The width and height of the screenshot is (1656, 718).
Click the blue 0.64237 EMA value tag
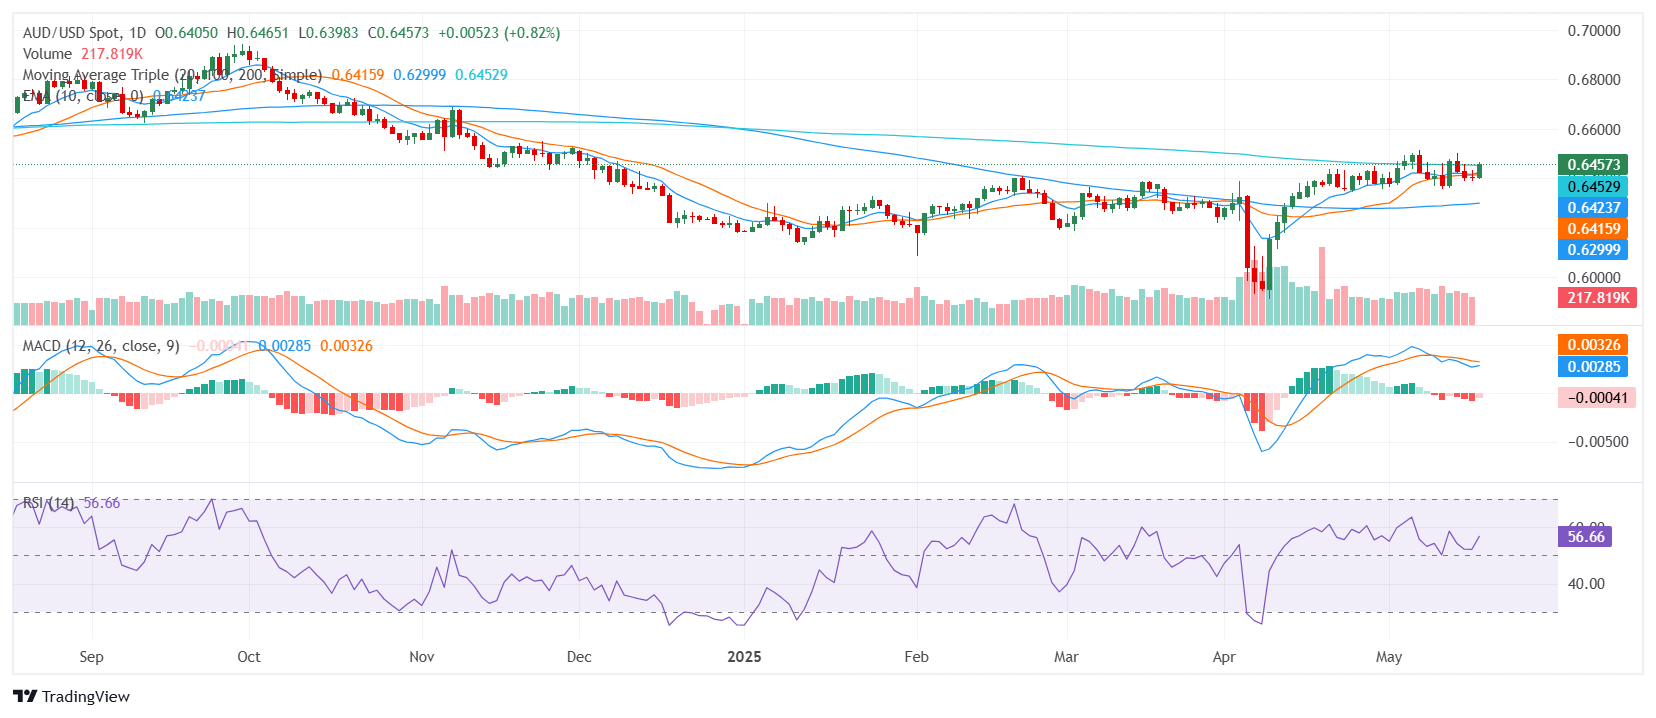pos(1592,208)
